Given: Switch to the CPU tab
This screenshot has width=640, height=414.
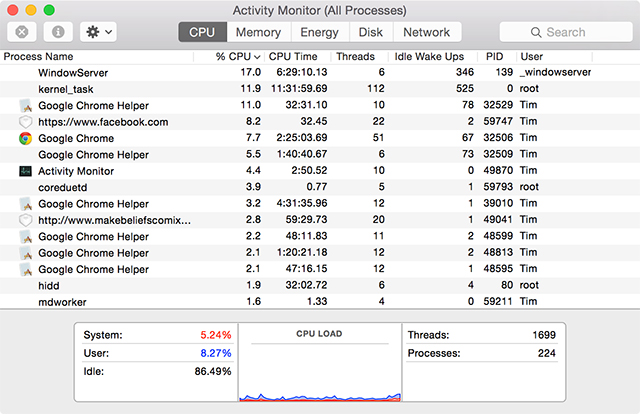Looking at the screenshot, I should (202, 32).
